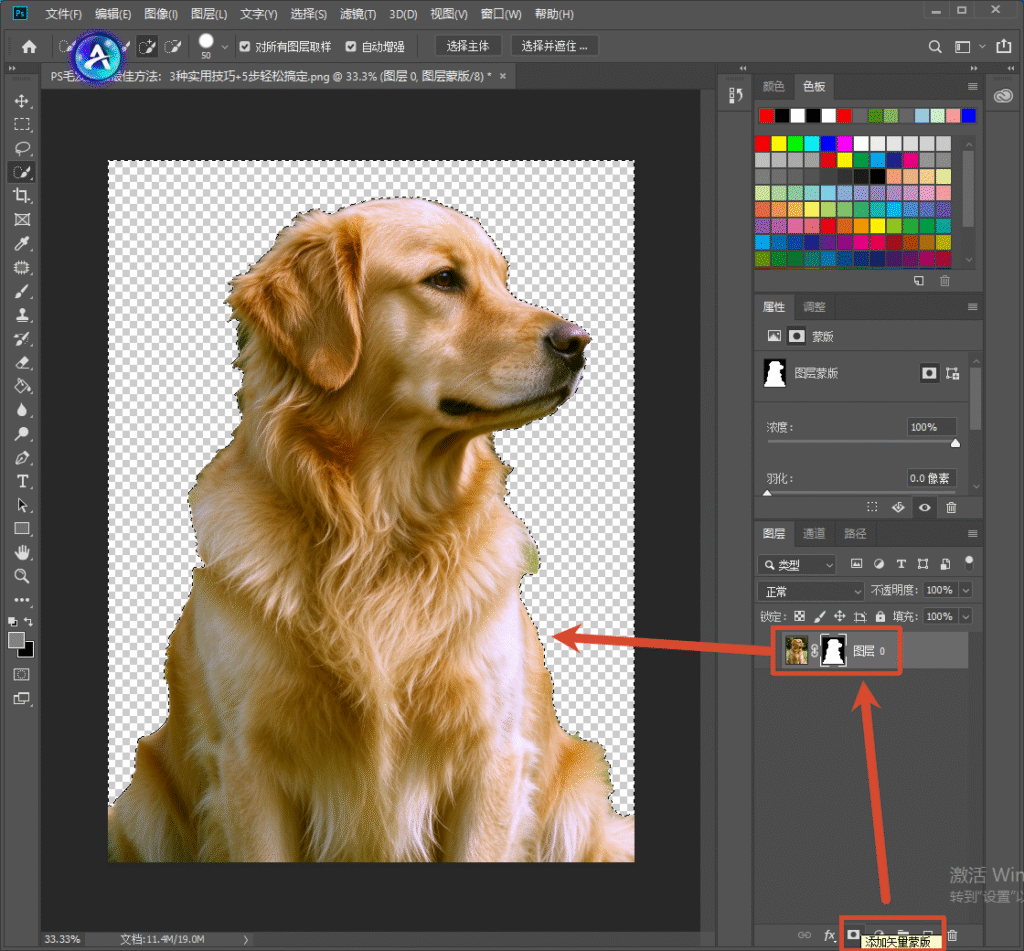Select the History Brush tool
Image resolution: width=1024 pixels, height=951 pixels.
point(22,339)
